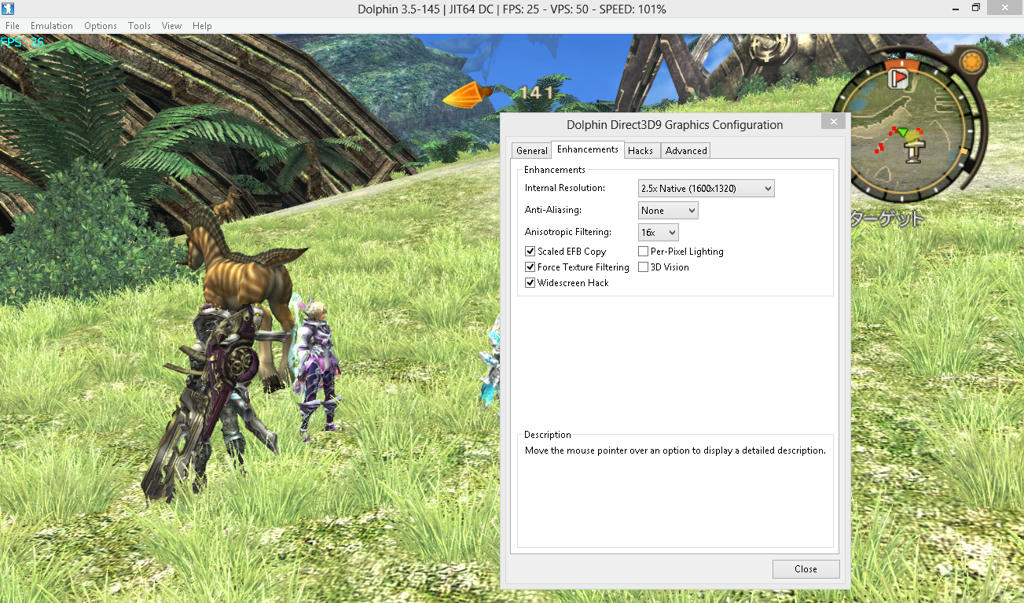The height and width of the screenshot is (603, 1024).
Task: Open the Help menu
Action: pos(202,25)
